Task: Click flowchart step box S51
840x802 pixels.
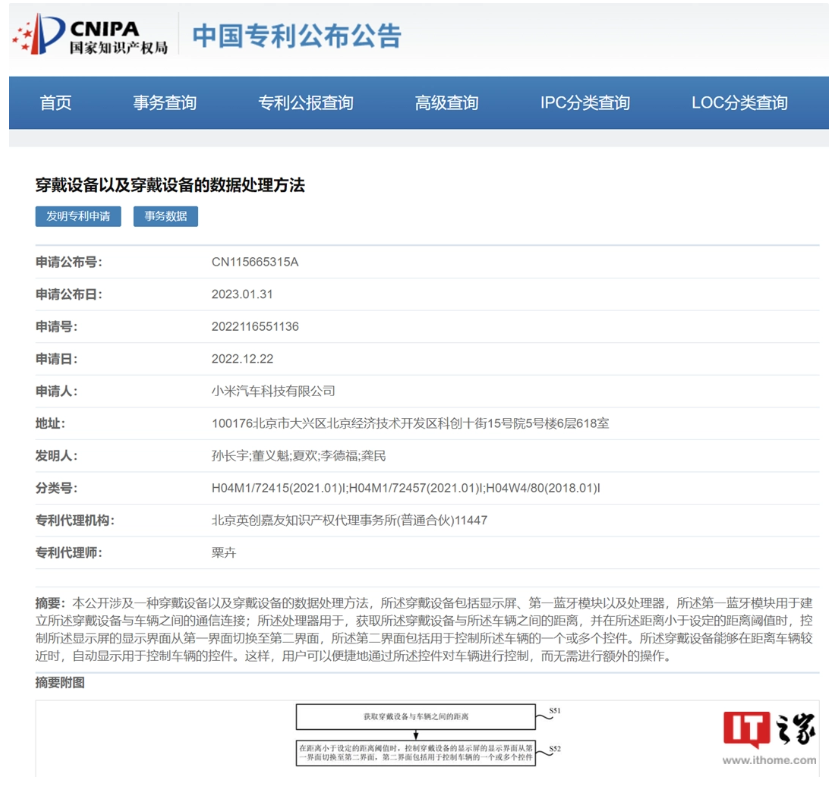Action: tap(416, 717)
